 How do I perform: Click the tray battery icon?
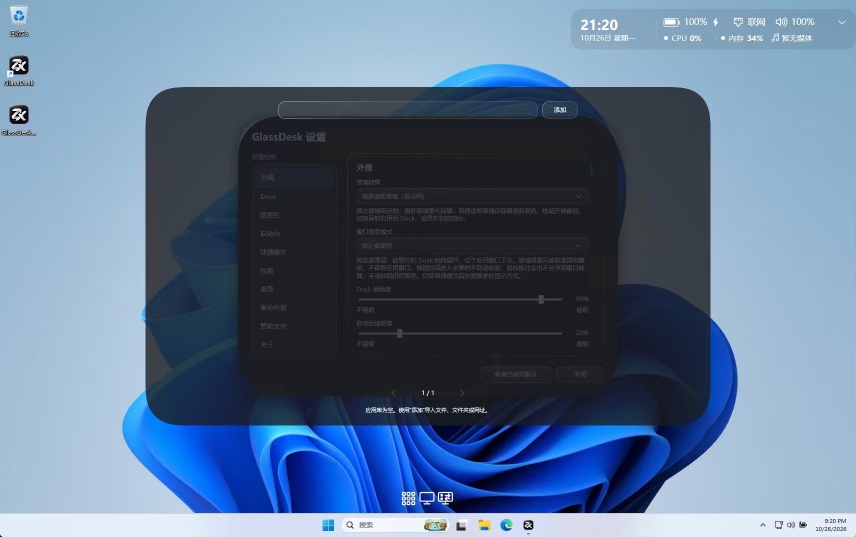803,525
